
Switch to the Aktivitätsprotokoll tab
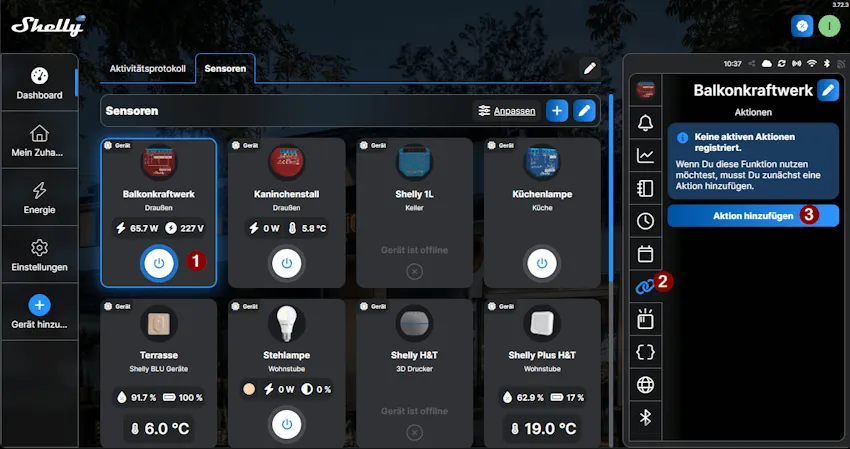pyautogui.click(x=147, y=69)
